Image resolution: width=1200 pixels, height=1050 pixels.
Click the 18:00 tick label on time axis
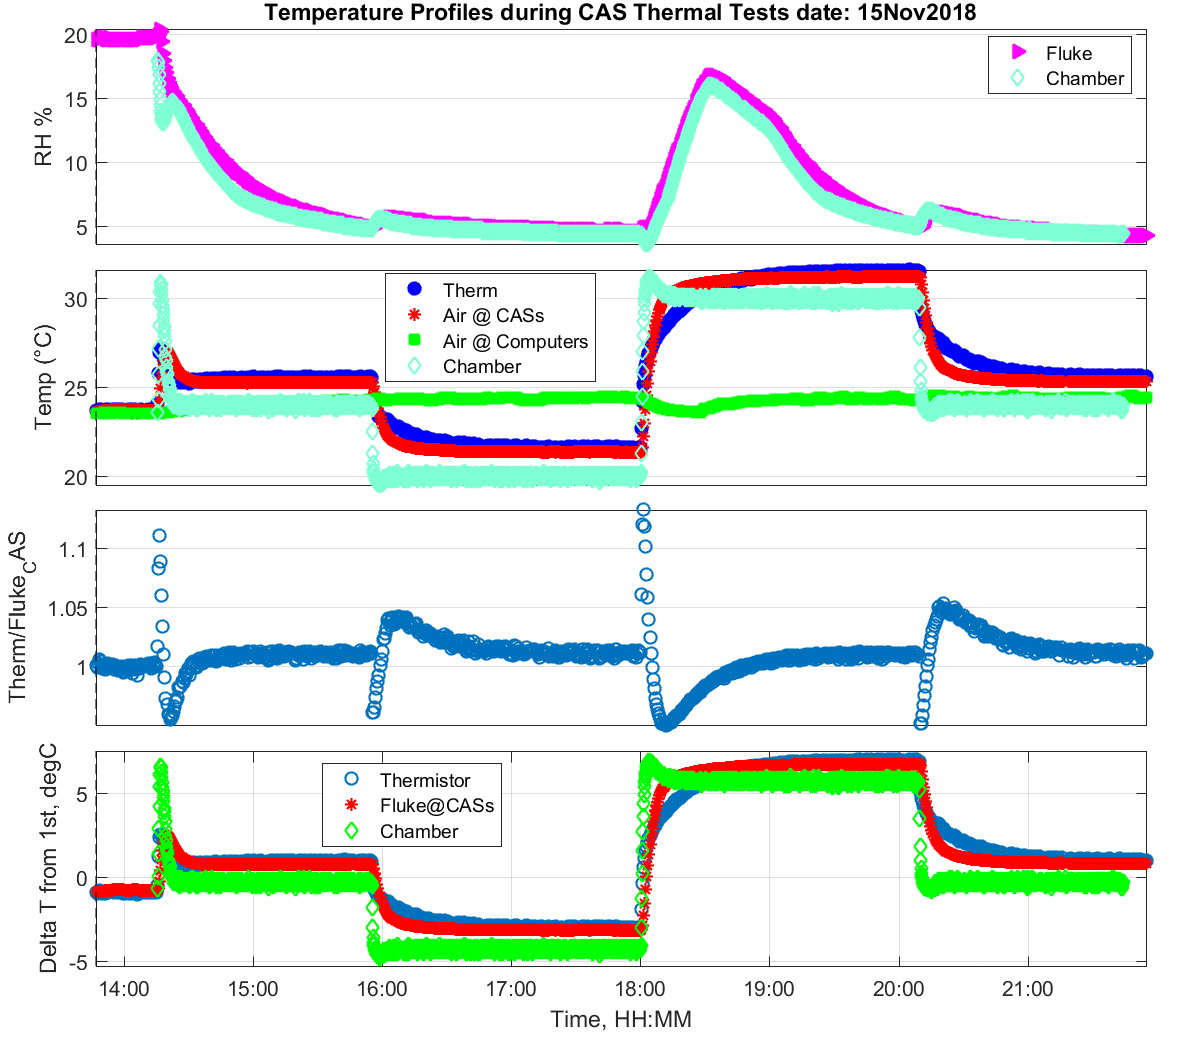click(640, 990)
